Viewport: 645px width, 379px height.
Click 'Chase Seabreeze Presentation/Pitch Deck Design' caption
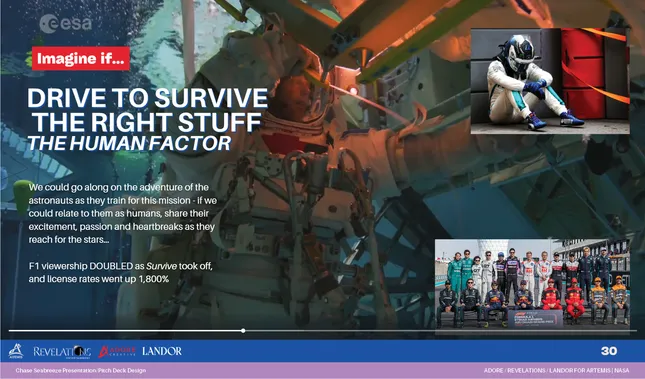[x=81, y=370]
